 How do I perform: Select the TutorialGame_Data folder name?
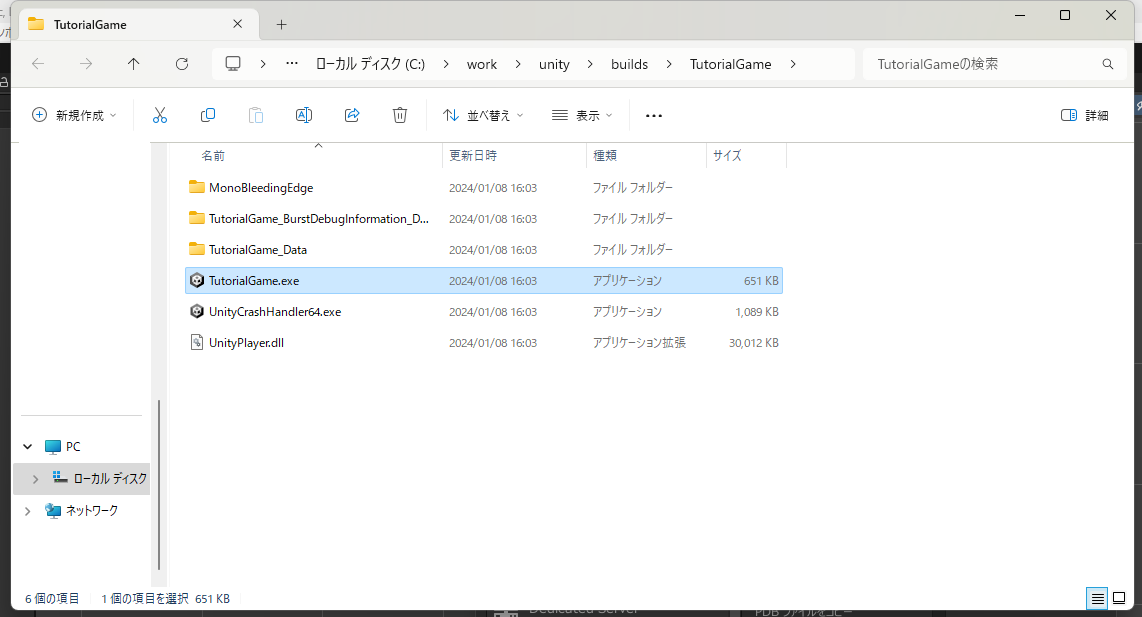coord(258,250)
